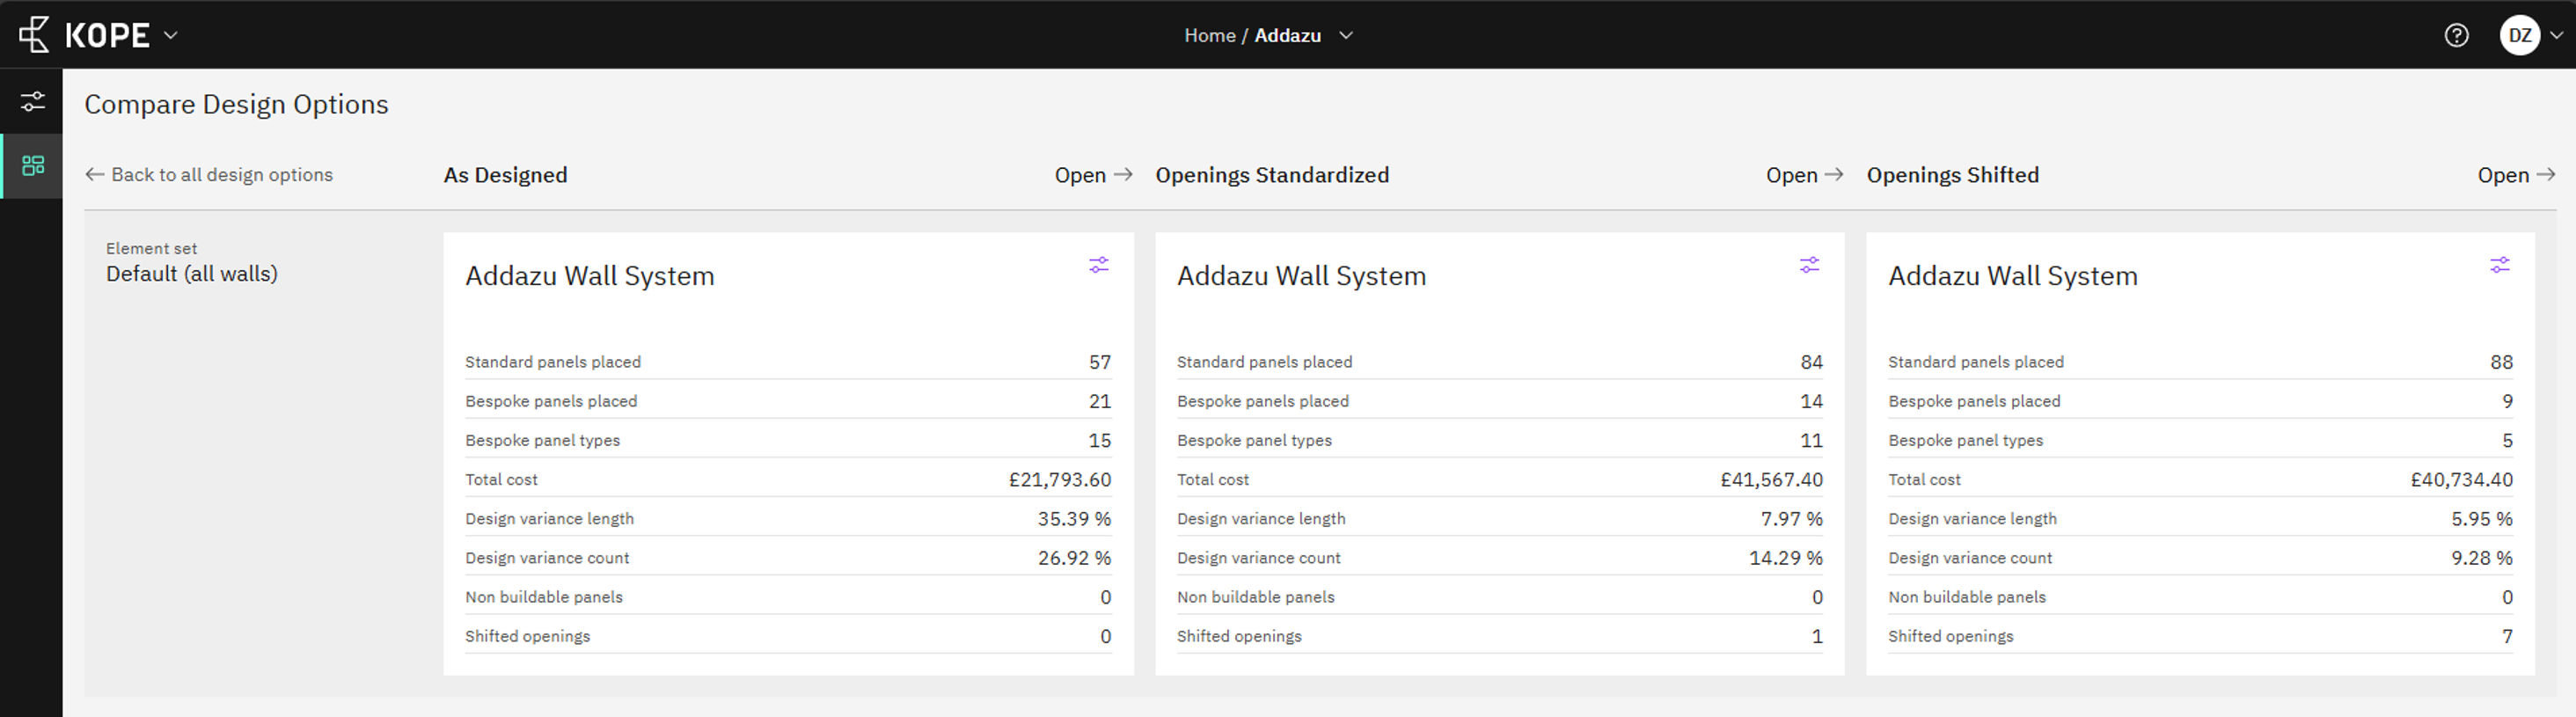Click bespoke panel types value 15
Viewport: 2576px width, 717px height.
1100,440
